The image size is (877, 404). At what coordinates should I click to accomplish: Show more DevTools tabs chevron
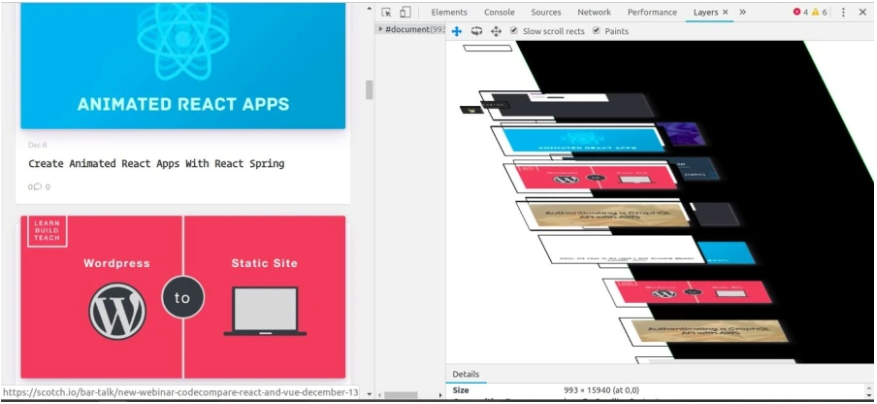(x=743, y=12)
